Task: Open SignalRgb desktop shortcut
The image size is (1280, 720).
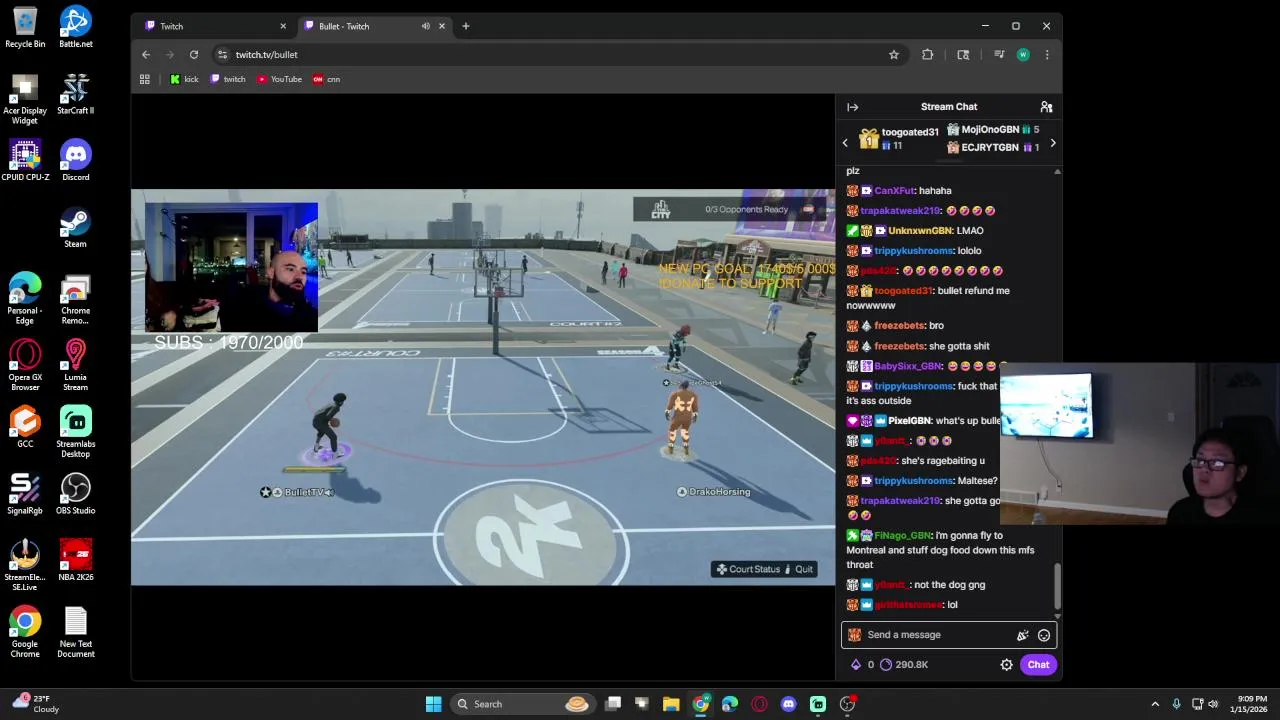Action: pos(25,495)
